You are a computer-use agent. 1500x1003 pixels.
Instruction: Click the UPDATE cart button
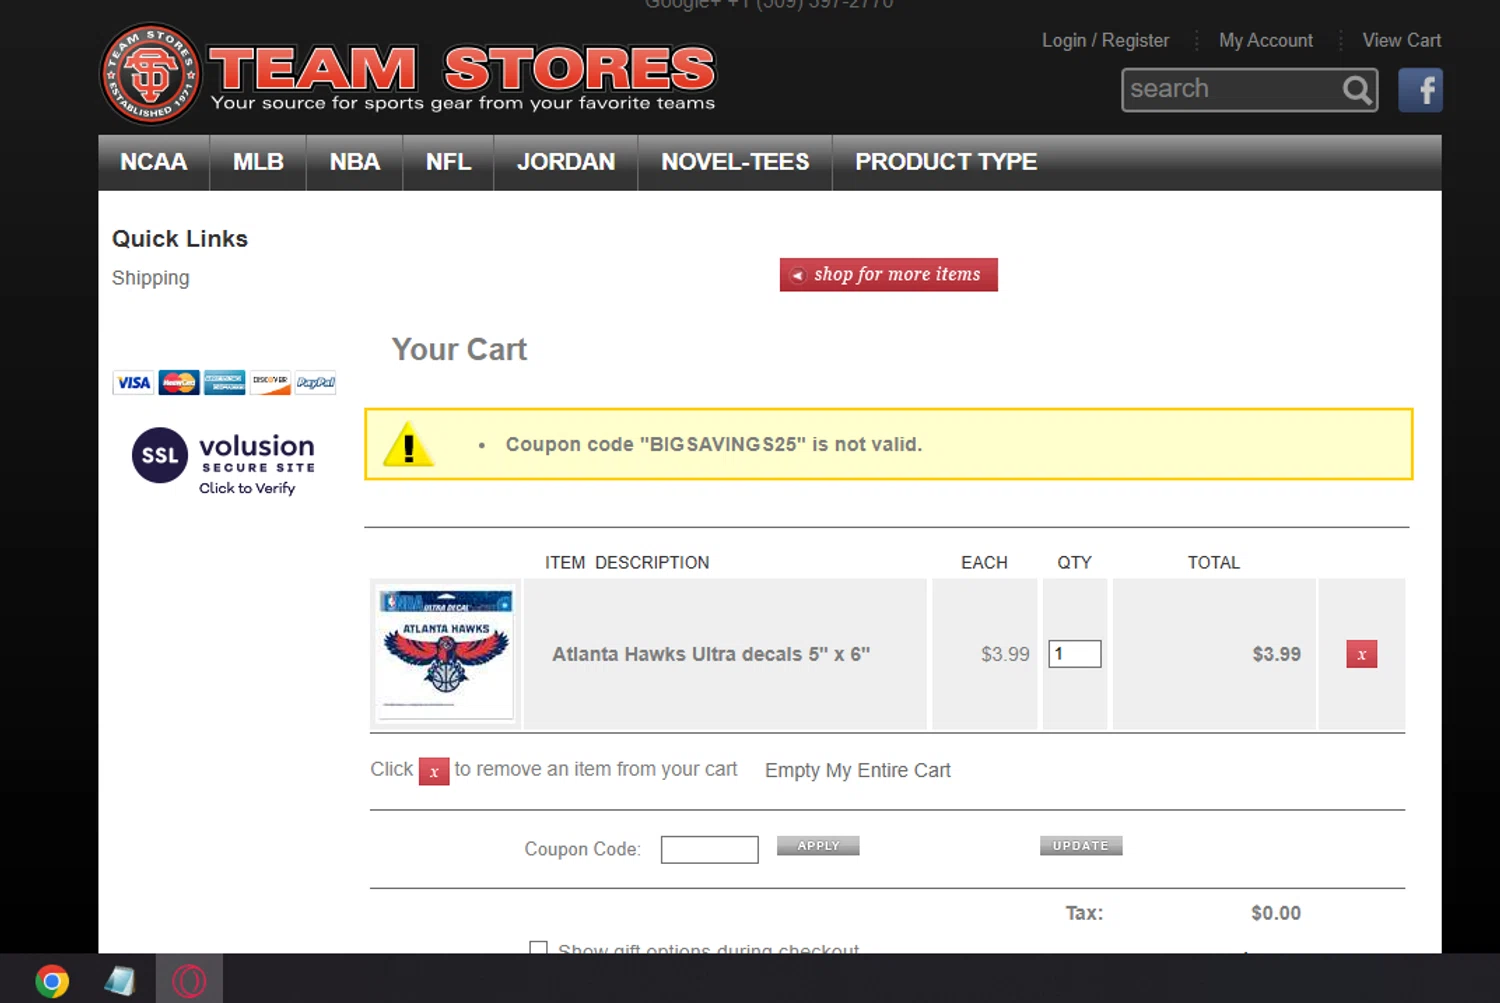coord(1081,846)
